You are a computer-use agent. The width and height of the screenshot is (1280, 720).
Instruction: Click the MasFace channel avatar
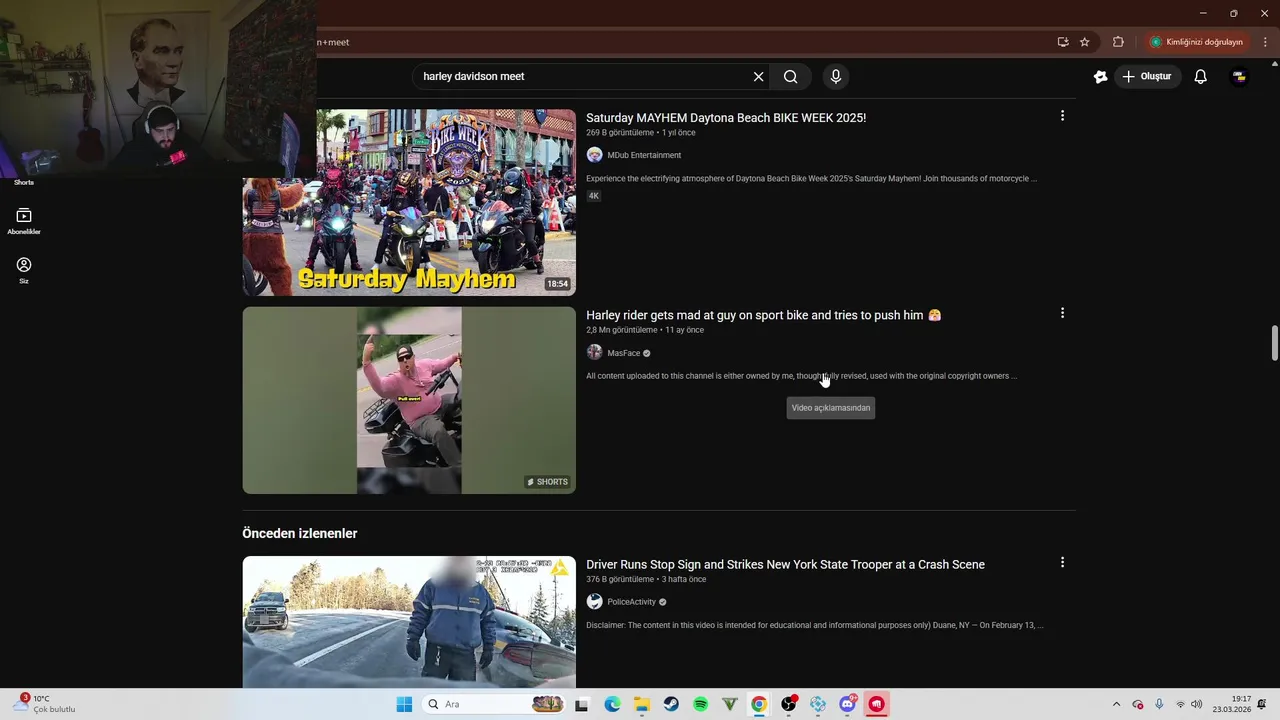594,353
